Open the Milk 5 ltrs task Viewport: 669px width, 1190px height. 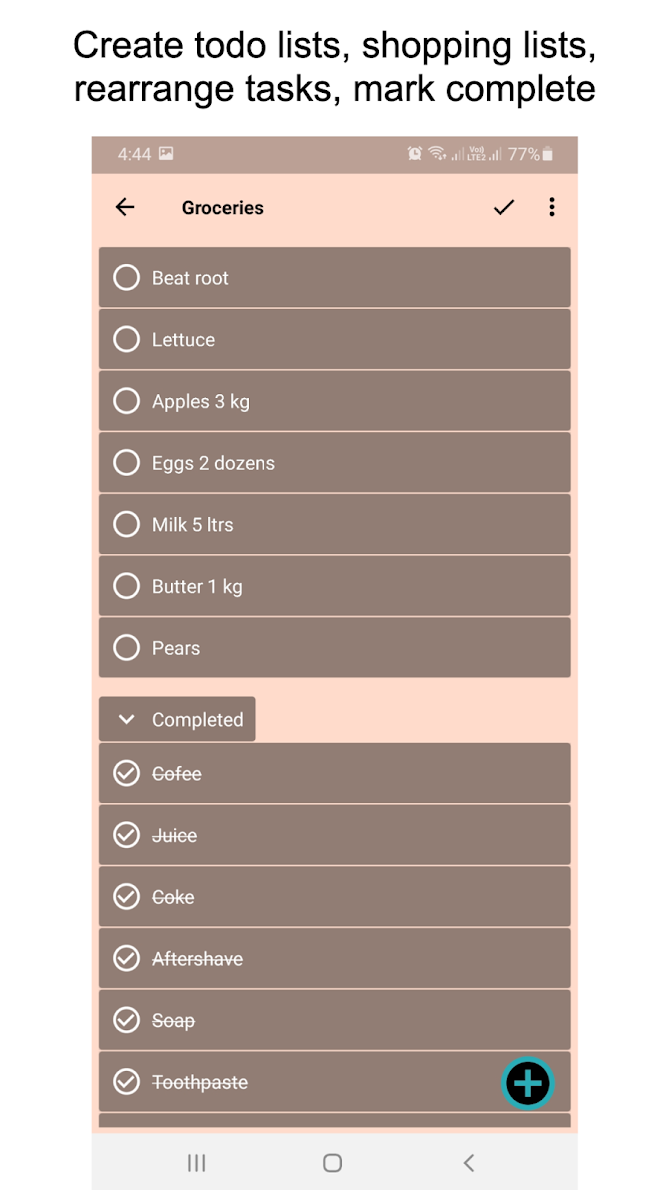click(x=192, y=525)
